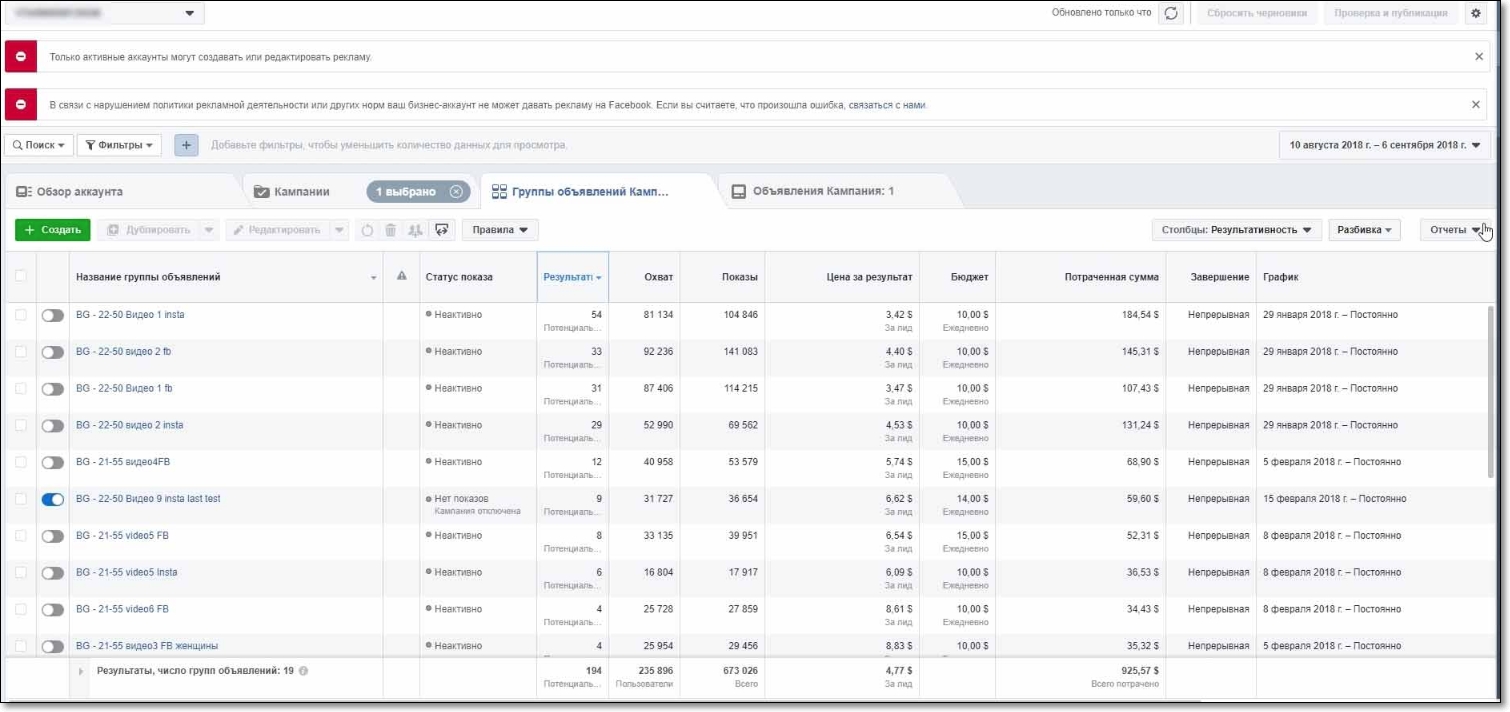Open the settings gear in the top-right corner
1510x712 pixels.
(x=1476, y=13)
